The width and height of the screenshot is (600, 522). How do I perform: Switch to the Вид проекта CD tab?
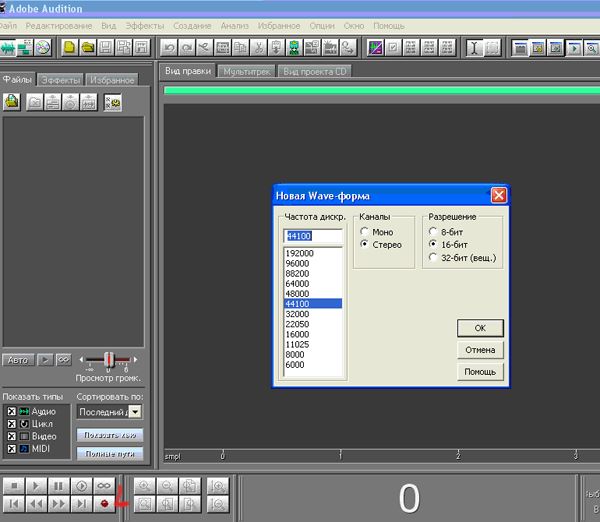(315, 72)
